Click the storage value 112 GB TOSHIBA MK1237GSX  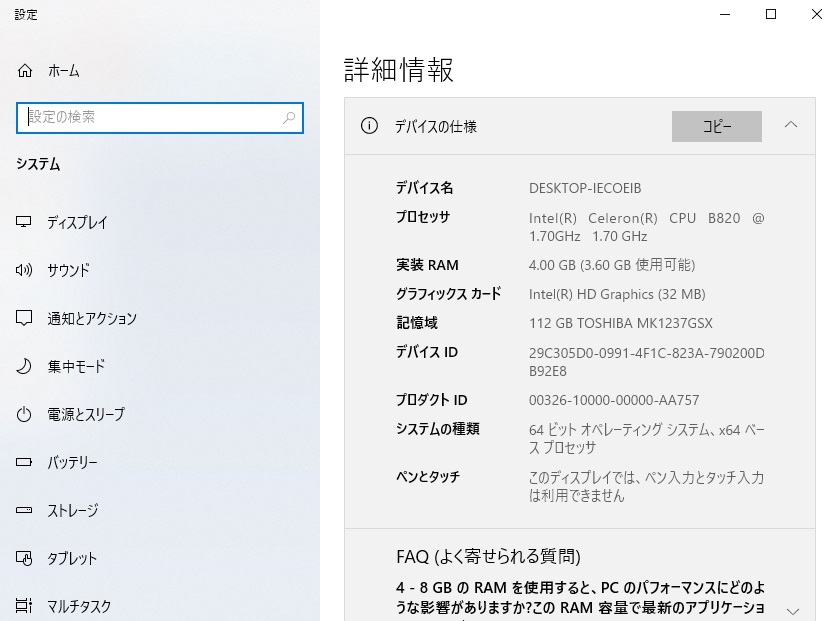coord(620,323)
